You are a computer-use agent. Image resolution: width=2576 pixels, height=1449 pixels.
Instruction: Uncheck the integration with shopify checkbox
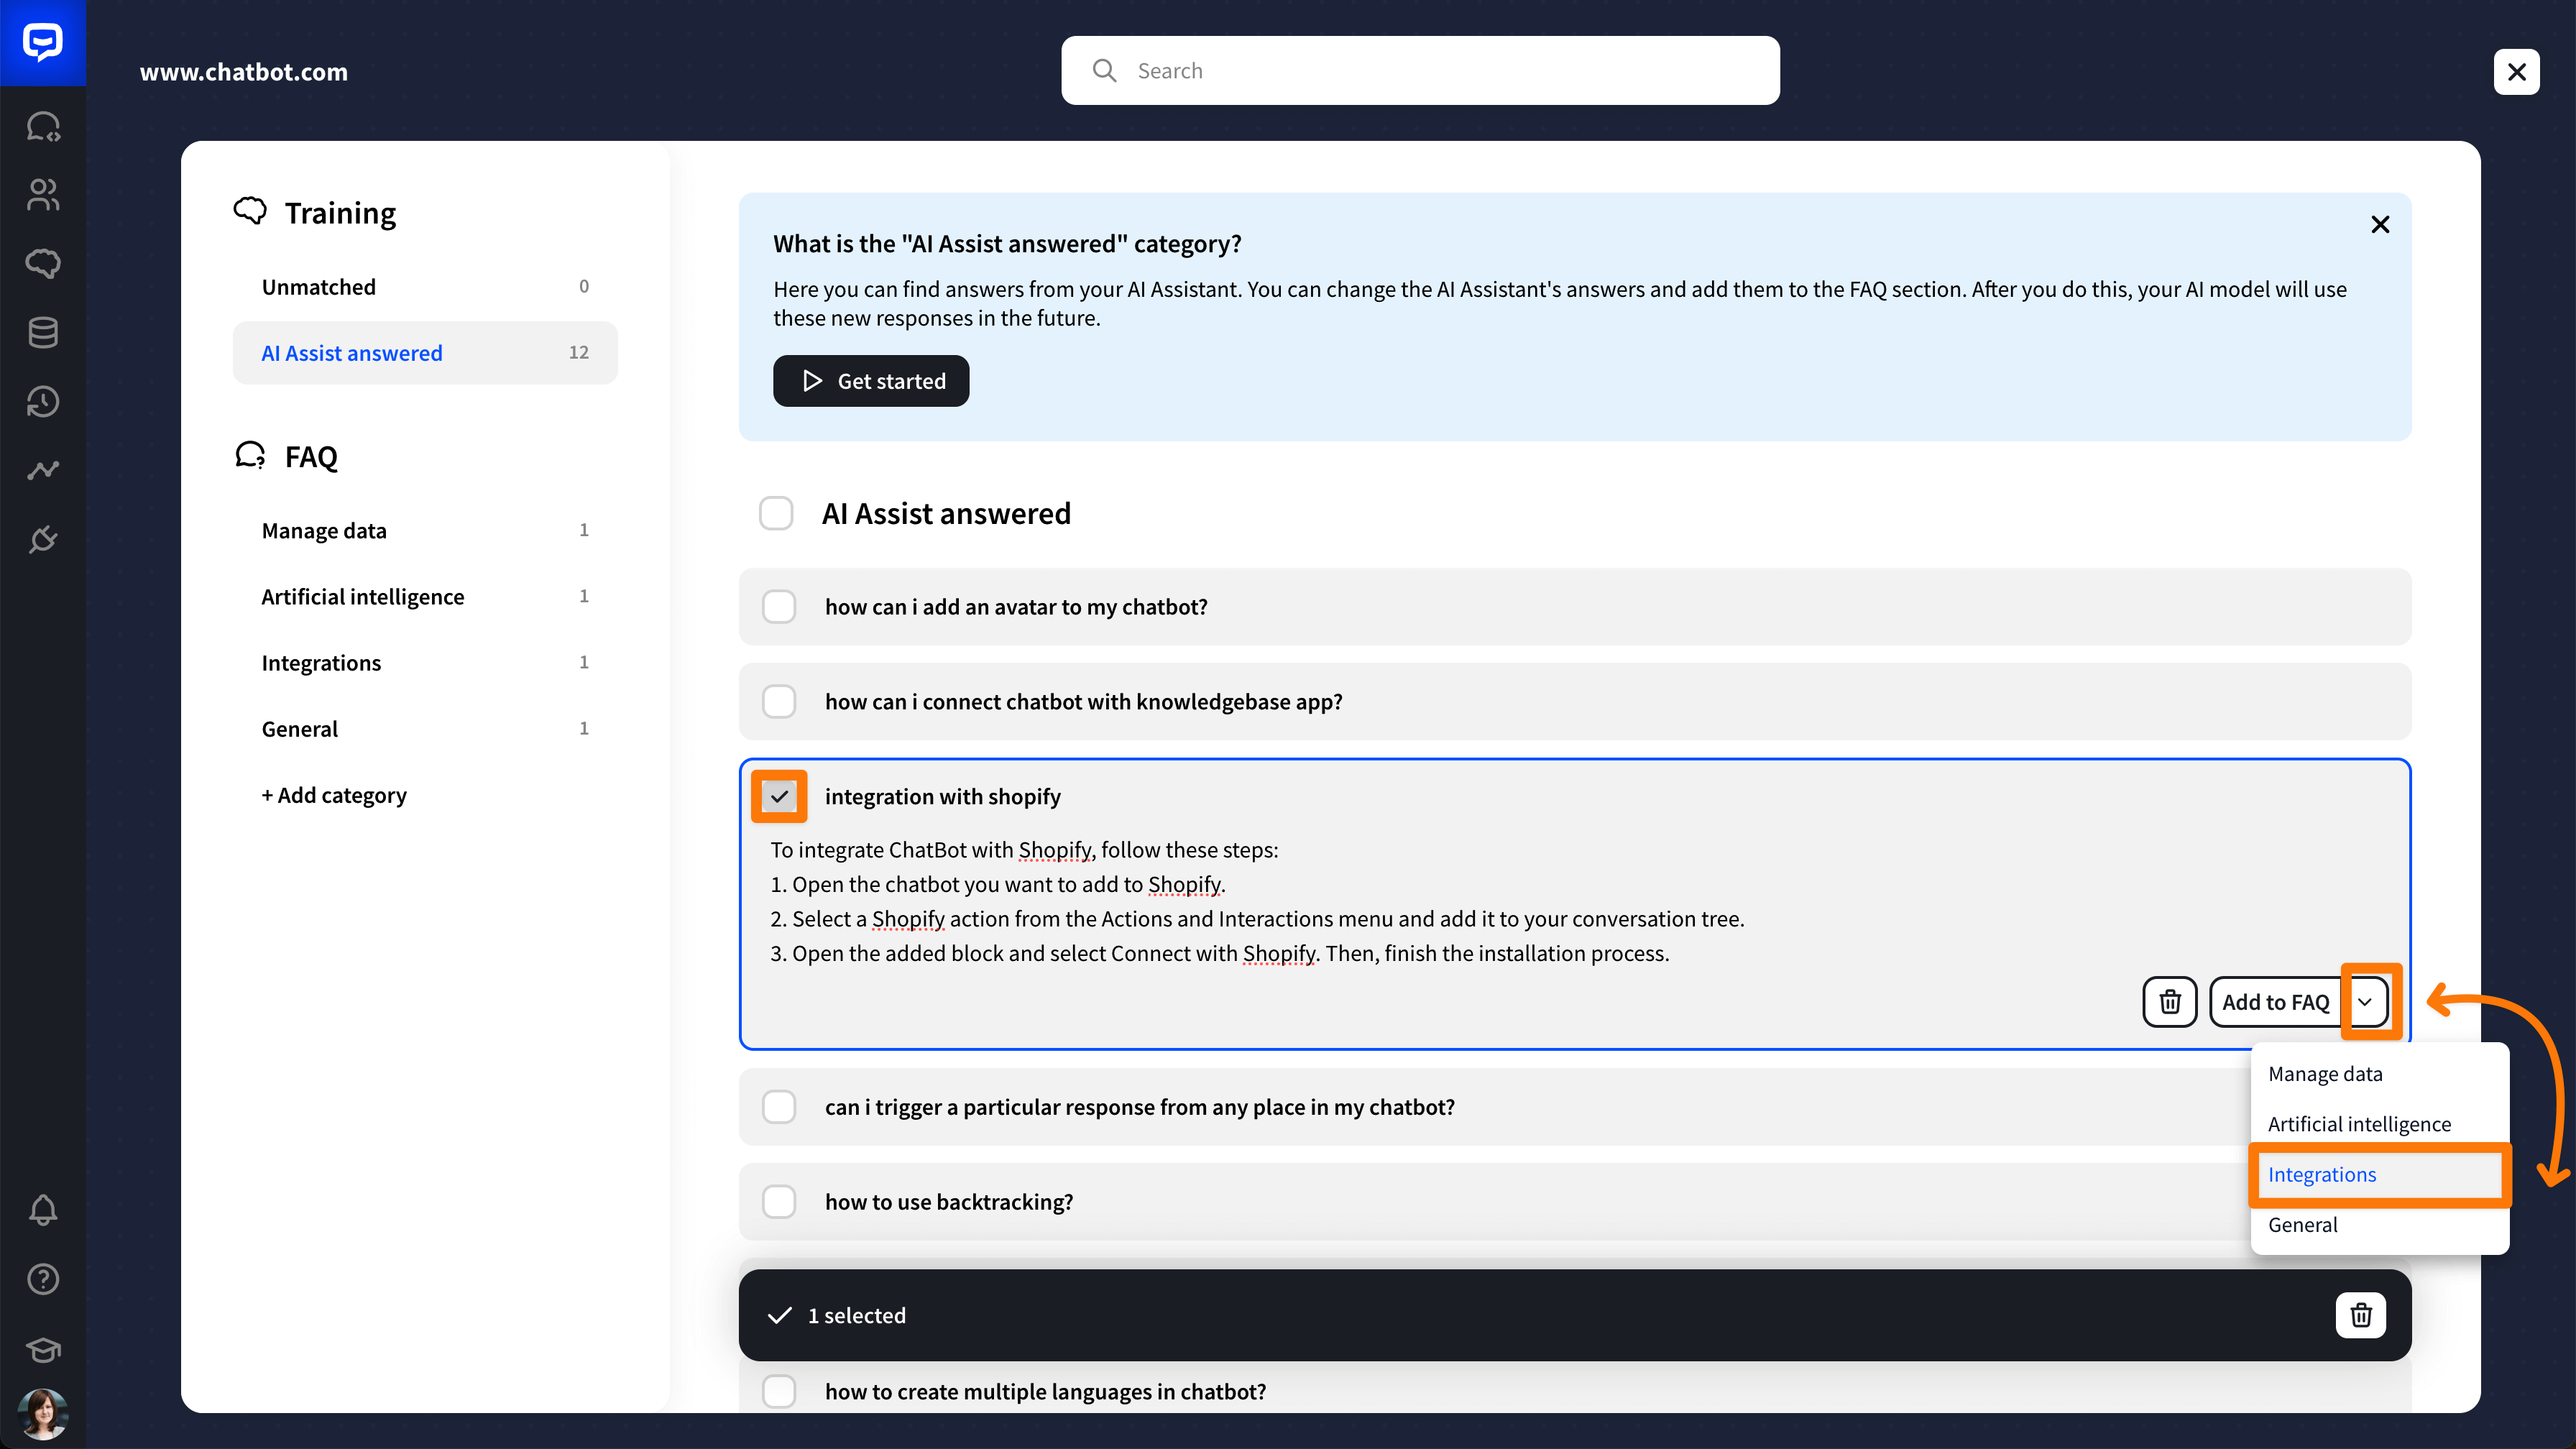tap(779, 797)
